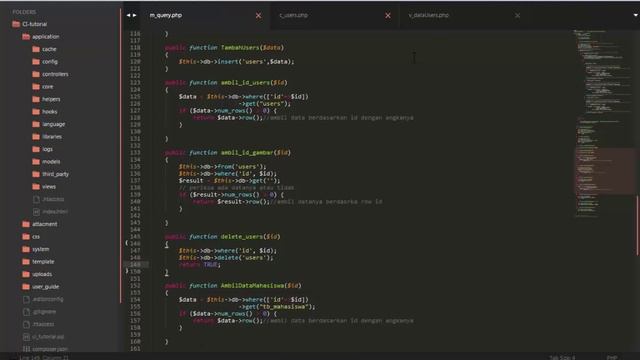
Task: Close the v_dataUsers.php tab
Action: (x=517, y=16)
